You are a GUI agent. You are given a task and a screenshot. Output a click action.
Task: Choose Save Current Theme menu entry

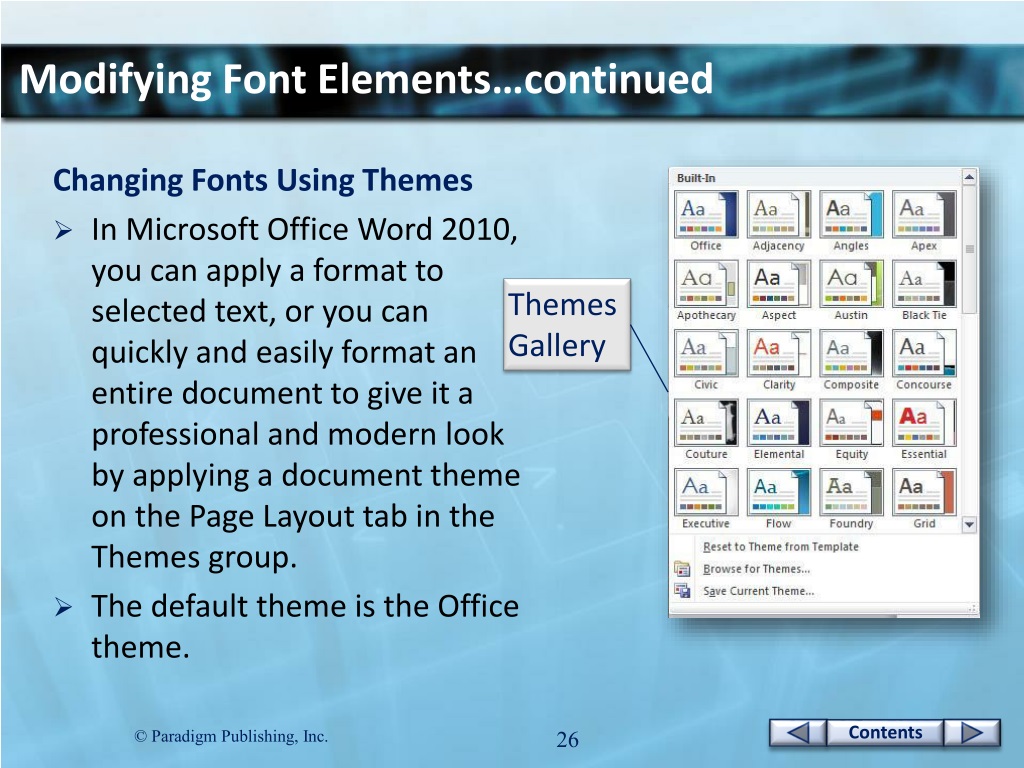coord(758,591)
